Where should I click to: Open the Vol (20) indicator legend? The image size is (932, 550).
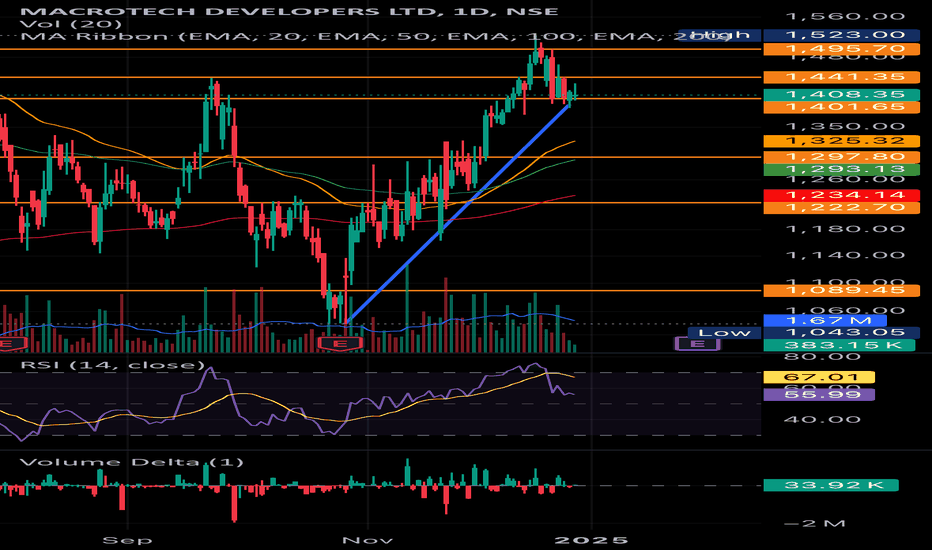(x=70, y=24)
